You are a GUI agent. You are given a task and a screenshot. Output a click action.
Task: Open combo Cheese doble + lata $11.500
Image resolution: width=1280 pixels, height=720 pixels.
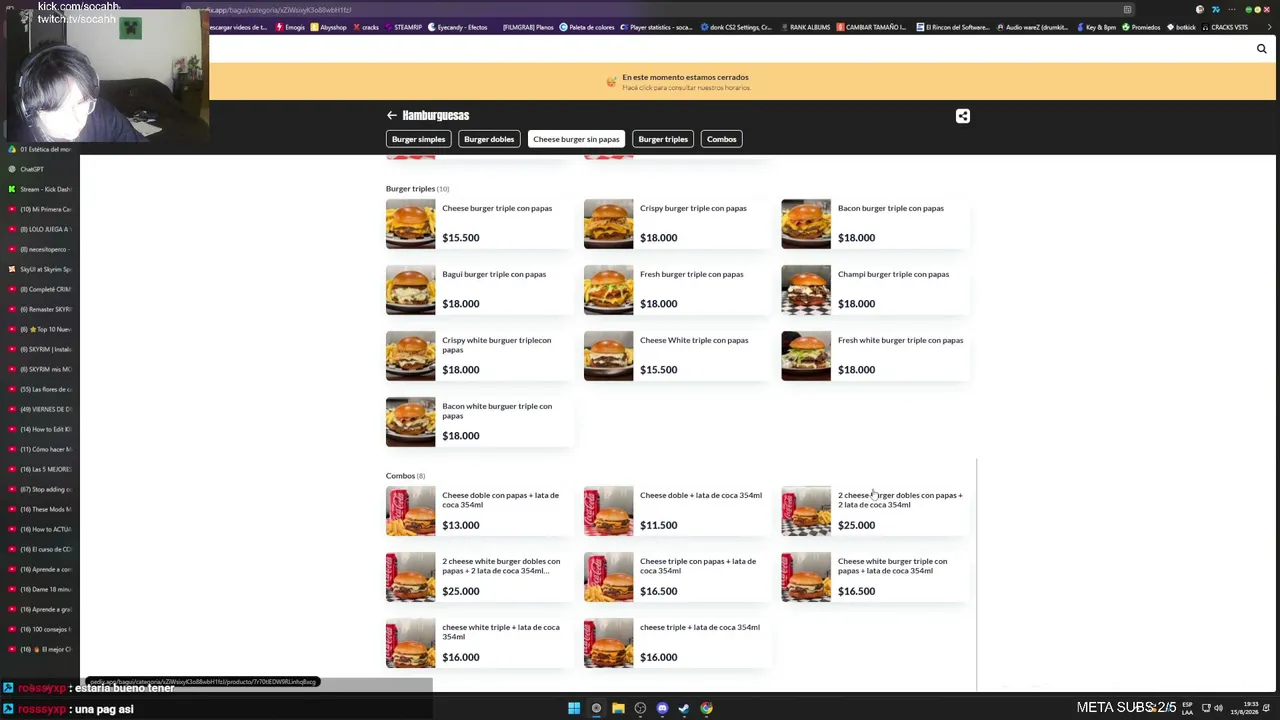click(678, 510)
